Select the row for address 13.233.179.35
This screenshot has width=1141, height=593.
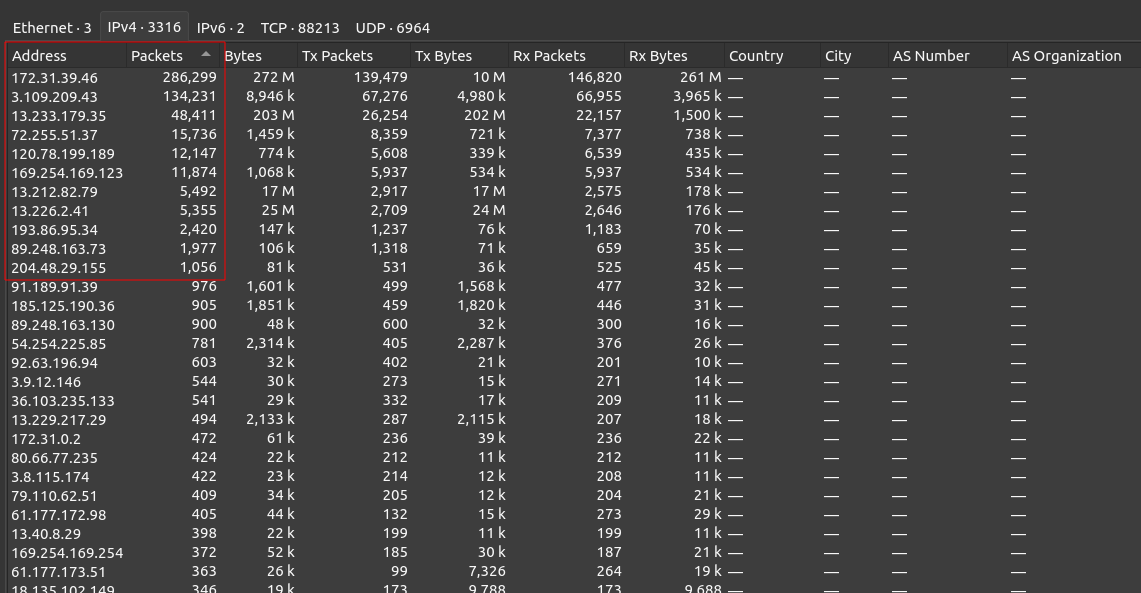pyautogui.click(x=58, y=115)
